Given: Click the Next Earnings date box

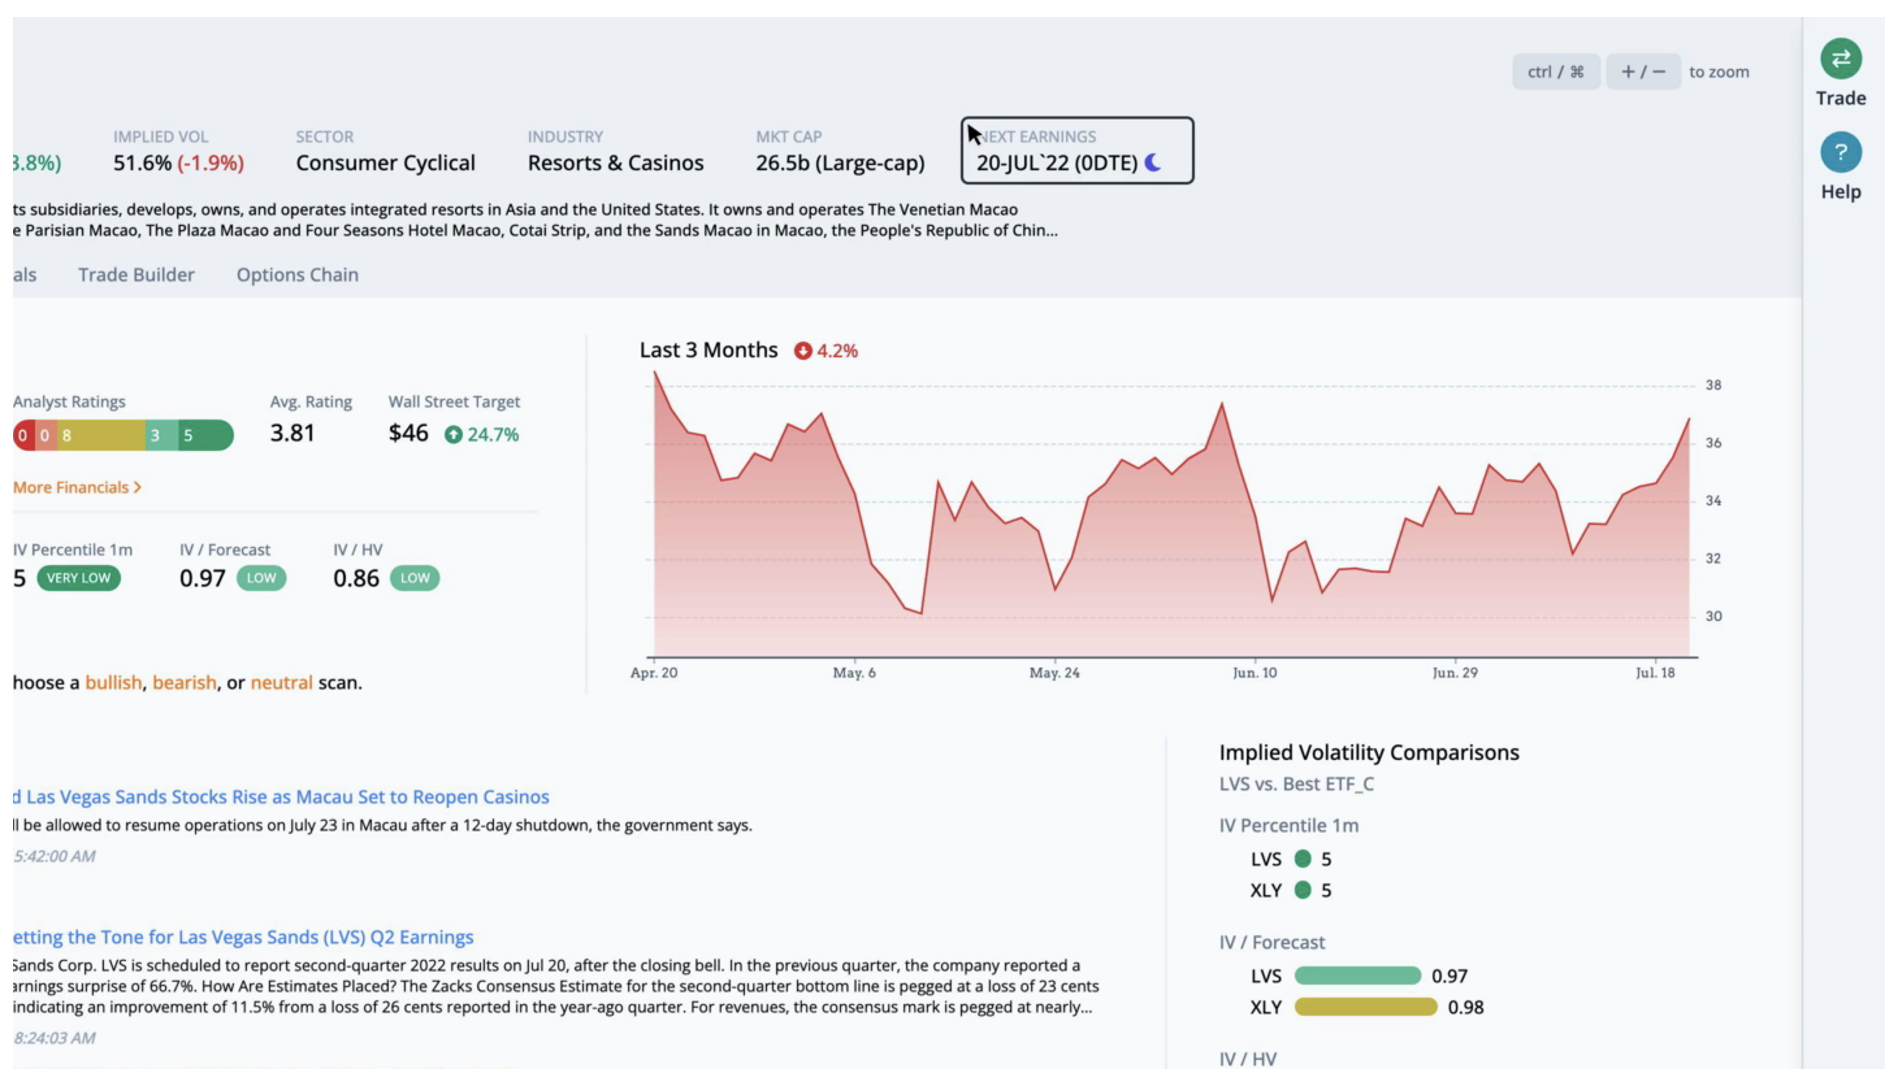Looking at the screenshot, I should (1076, 151).
